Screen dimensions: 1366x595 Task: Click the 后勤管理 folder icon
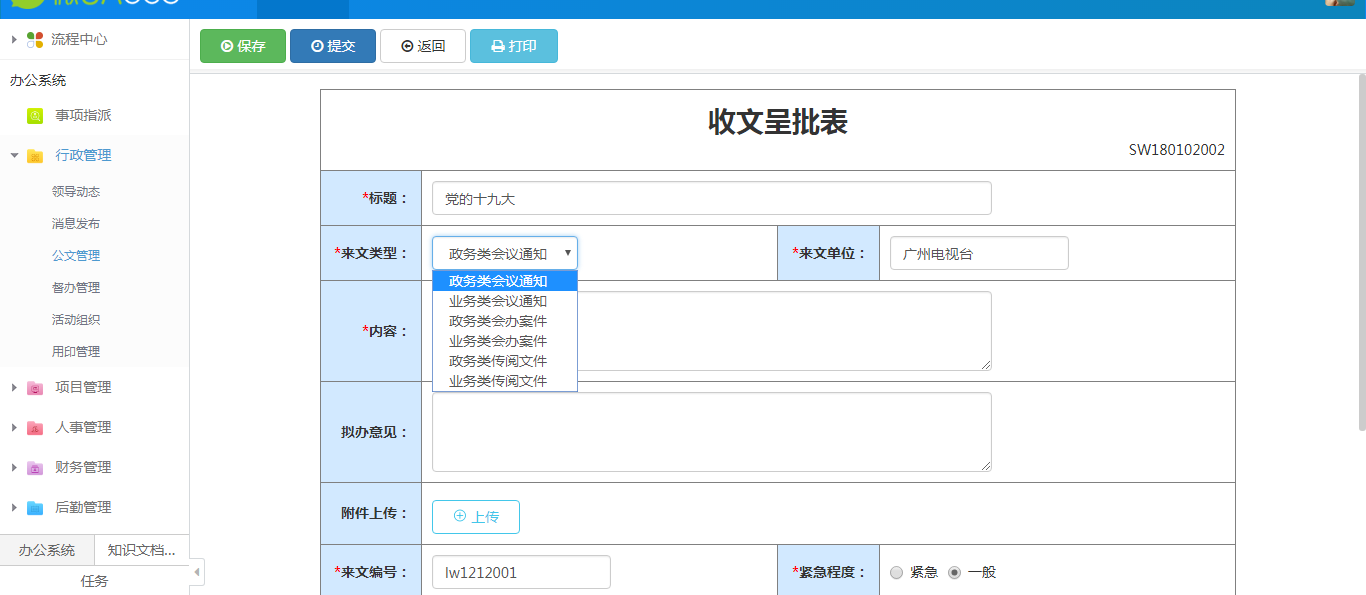pos(35,508)
